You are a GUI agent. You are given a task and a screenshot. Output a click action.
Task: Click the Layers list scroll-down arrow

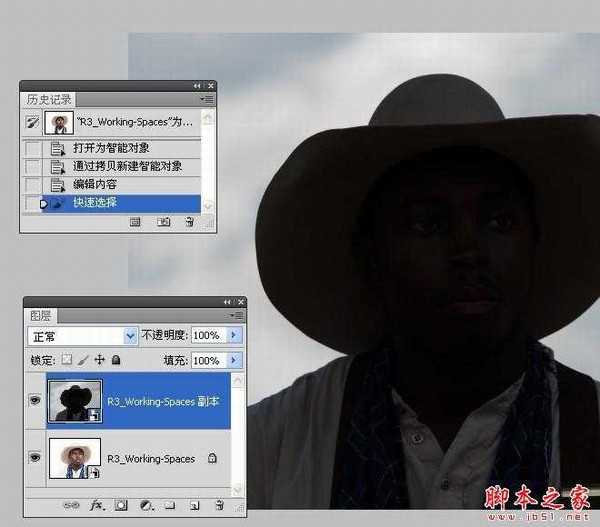point(238,490)
